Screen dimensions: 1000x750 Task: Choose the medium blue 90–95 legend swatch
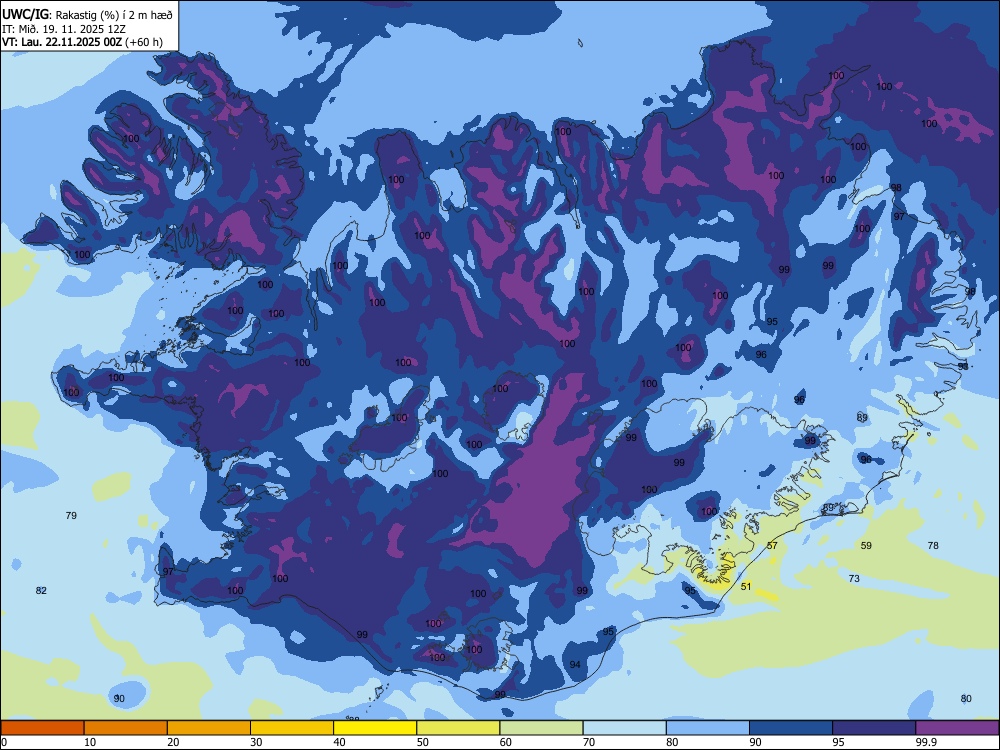(791, 728)
